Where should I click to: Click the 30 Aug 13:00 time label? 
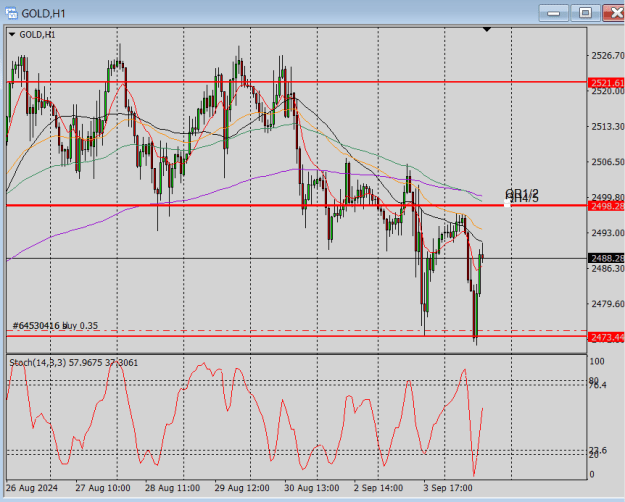[x=312, y=488]
